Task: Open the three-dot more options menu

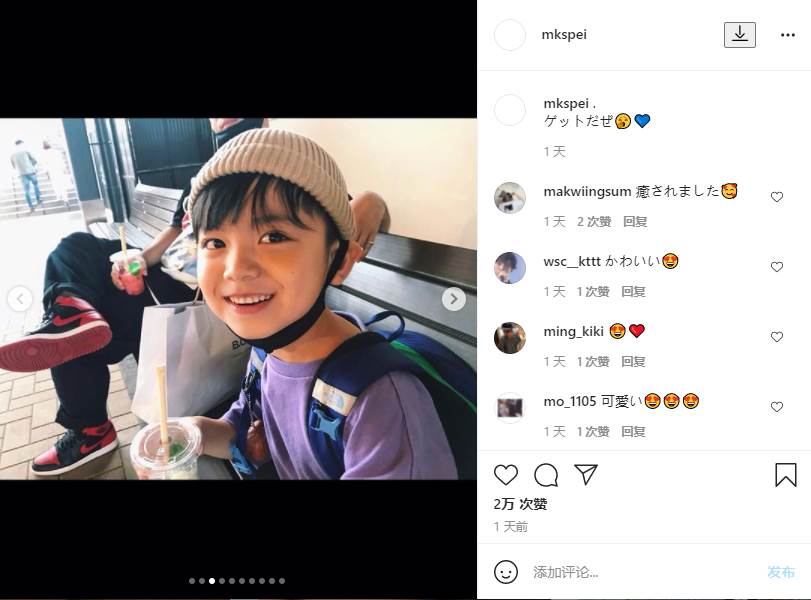Action: pos(788,35)
